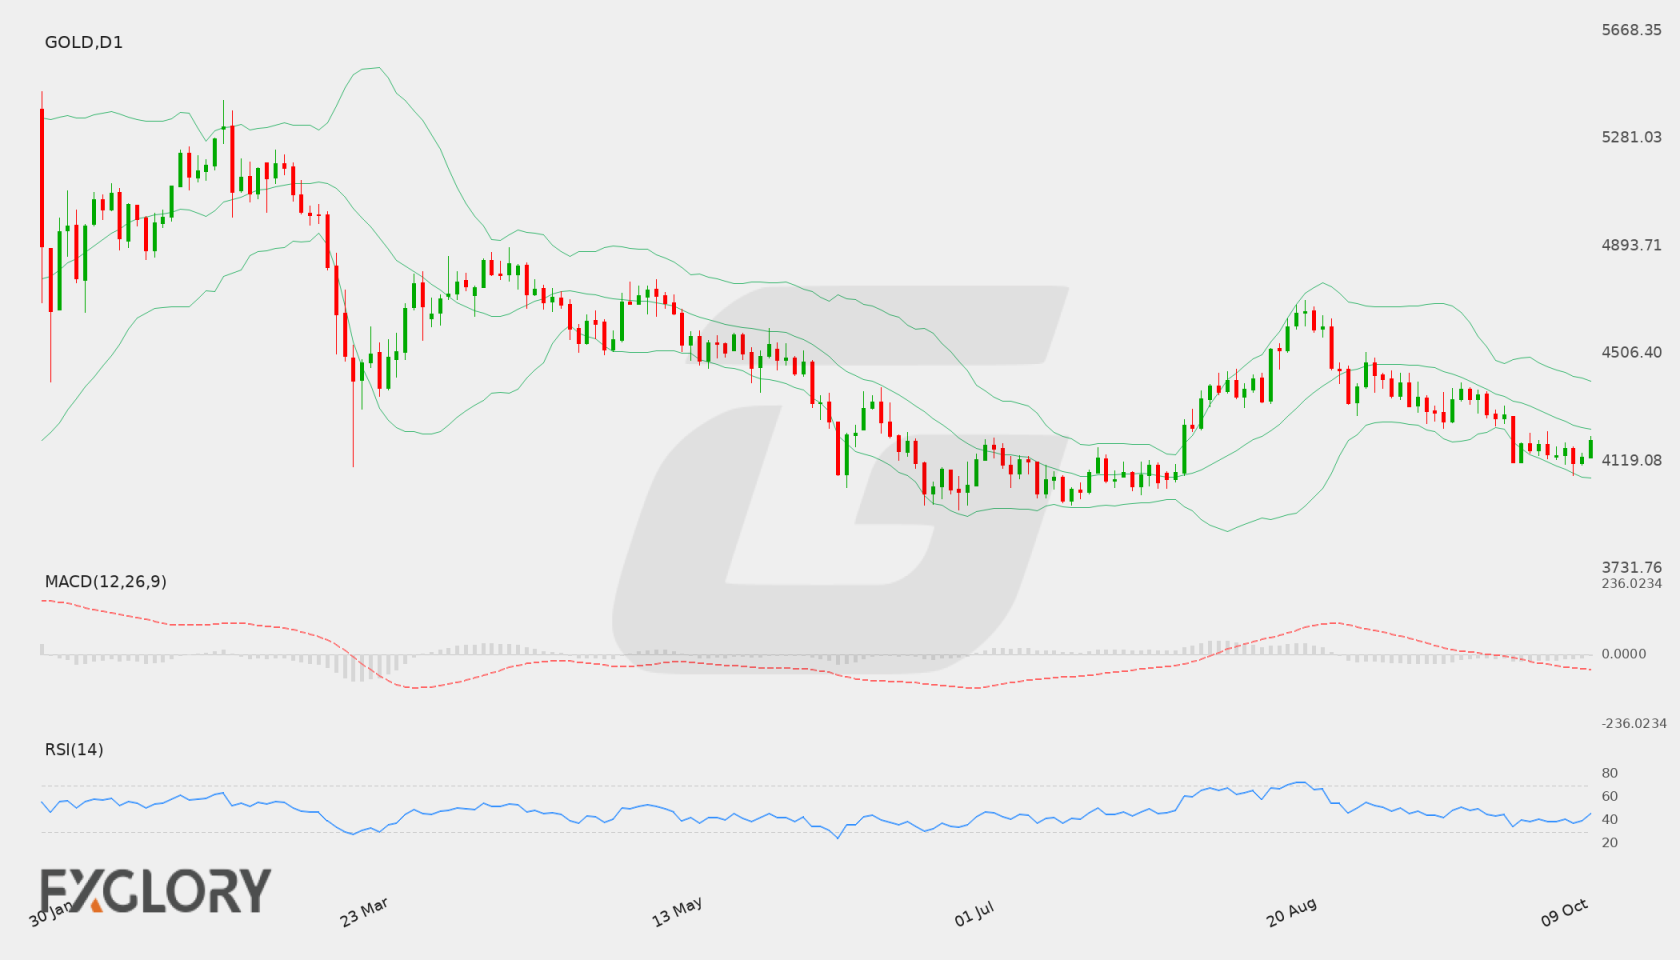The image size is (1680, 960).
Task: Click the 3731.76 price axis label
Action: (1631, 567)
